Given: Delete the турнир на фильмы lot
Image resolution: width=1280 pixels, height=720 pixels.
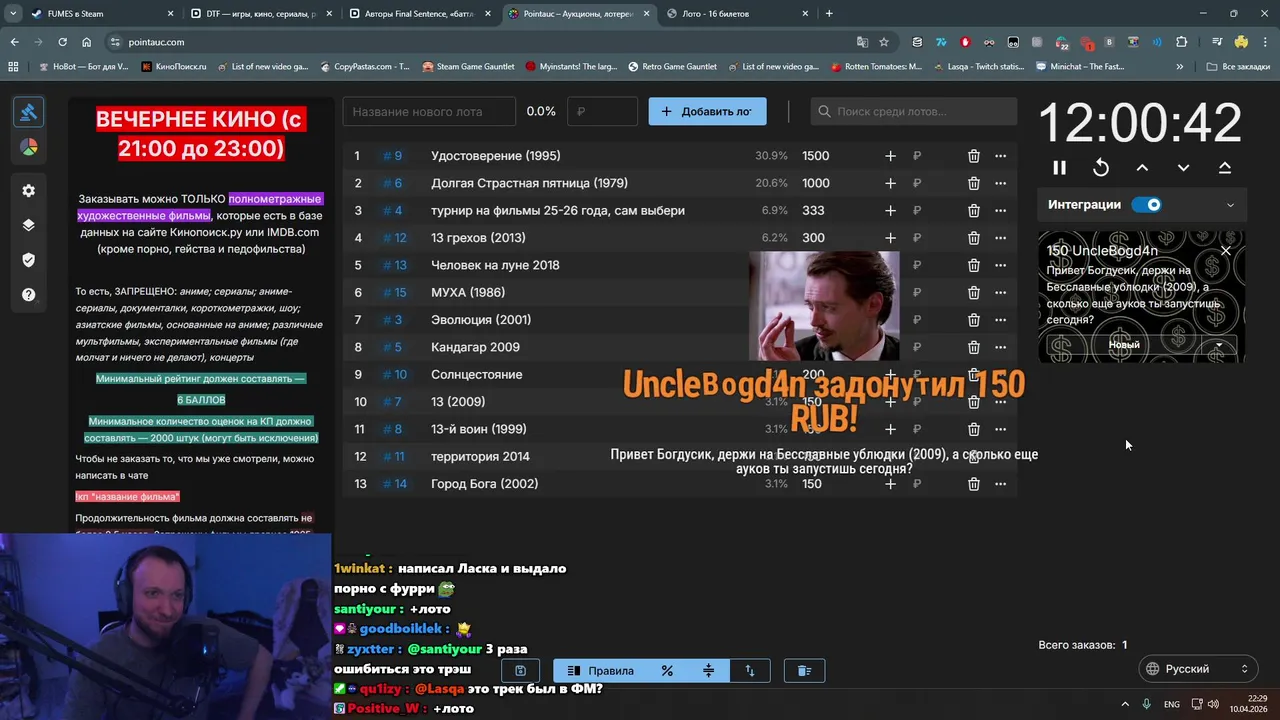Looking at the screenshot, I should (x=973, y=211).
